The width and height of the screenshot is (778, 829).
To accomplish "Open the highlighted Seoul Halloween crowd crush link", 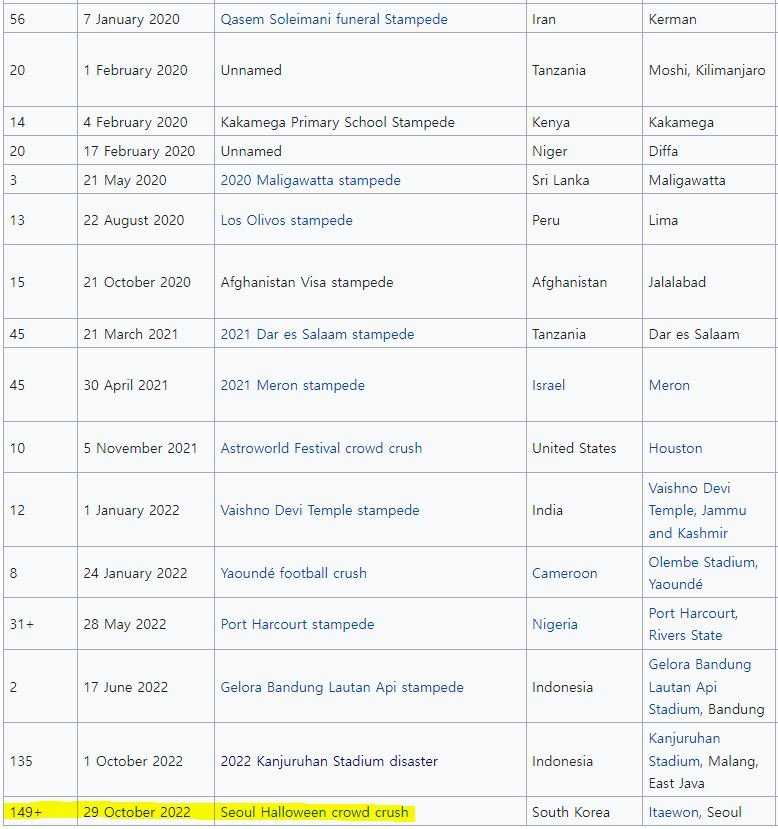I will point(314,812).
